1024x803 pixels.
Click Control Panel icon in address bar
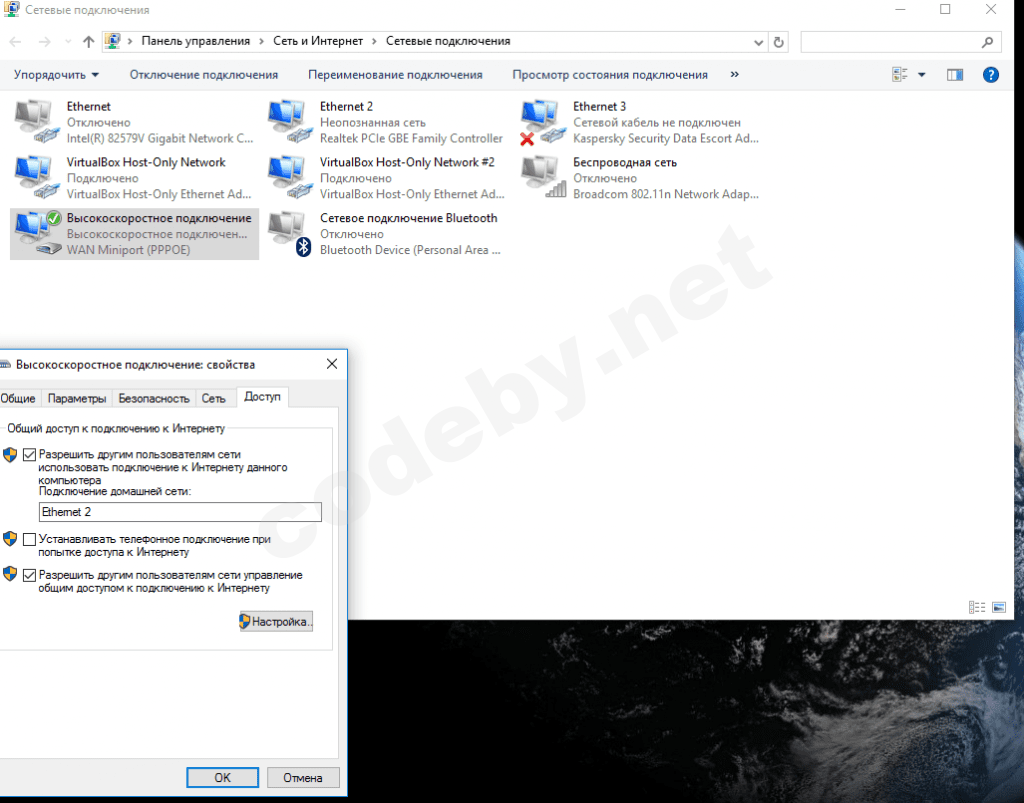click(x=113, y=41)
